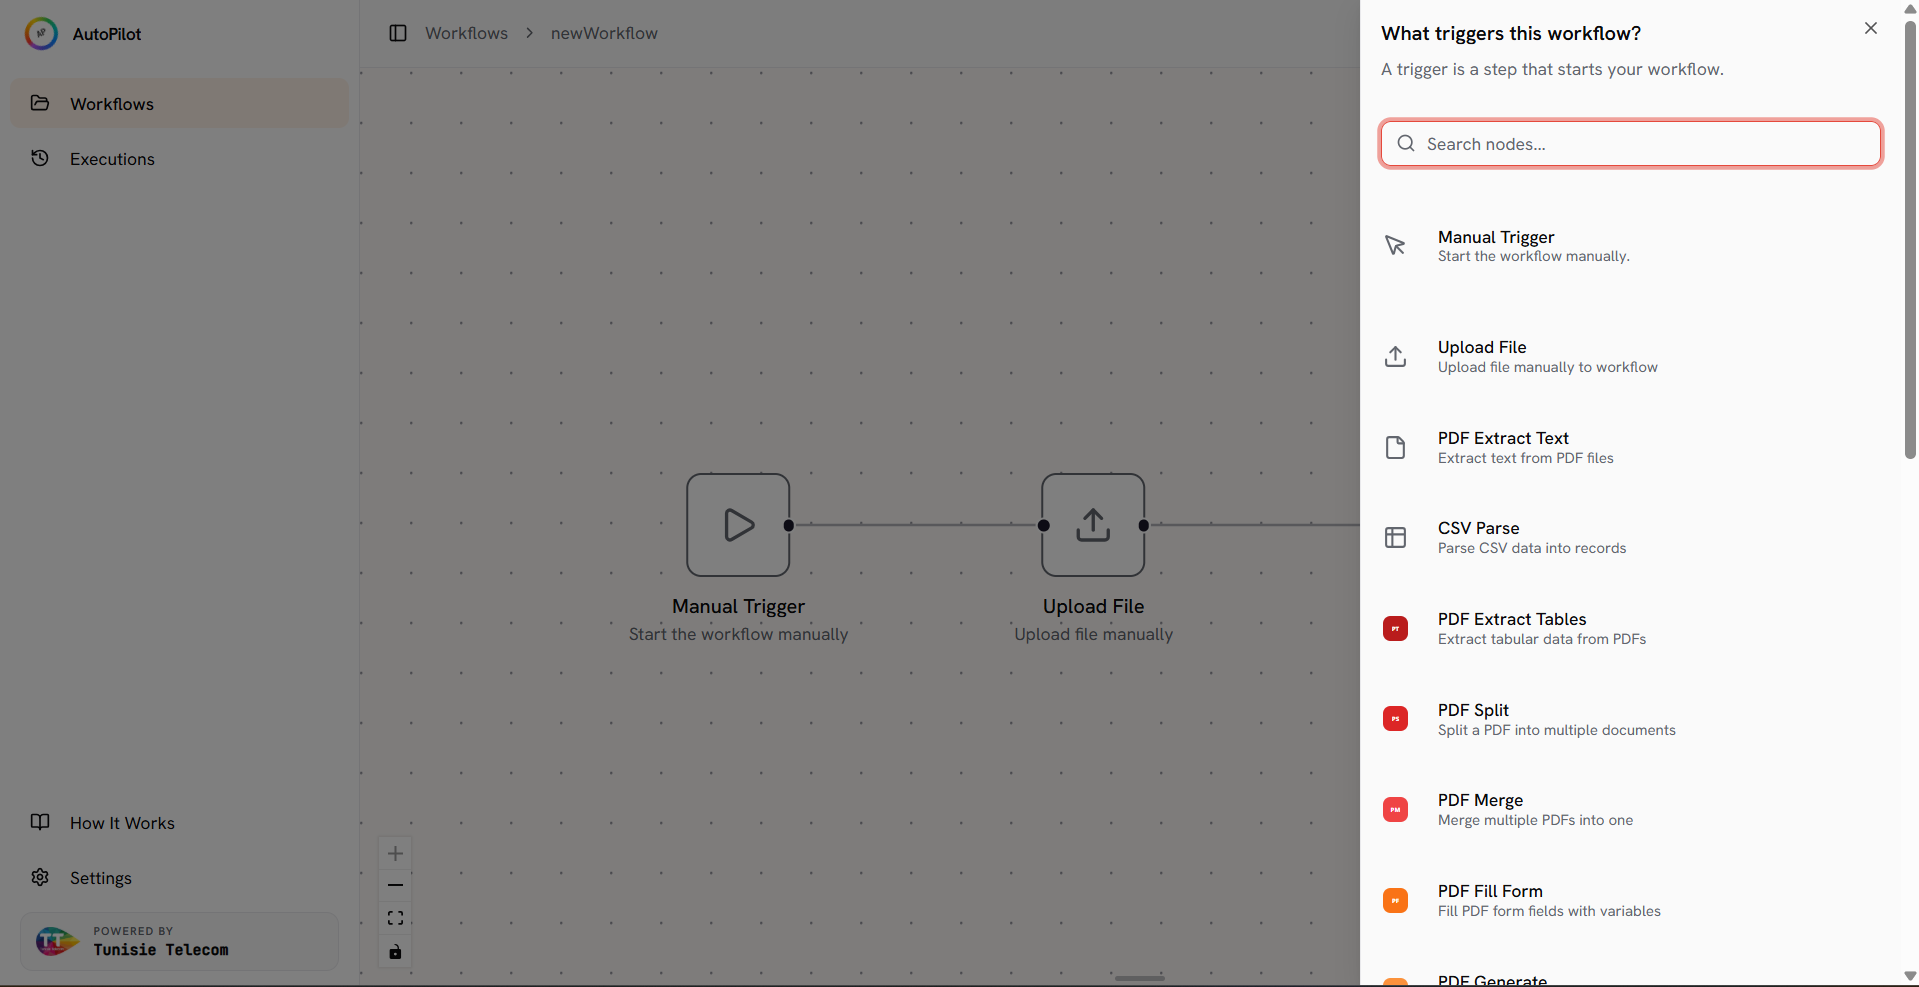
Task: Choose PDF Extract Text node
Action: coord(1631,447)
